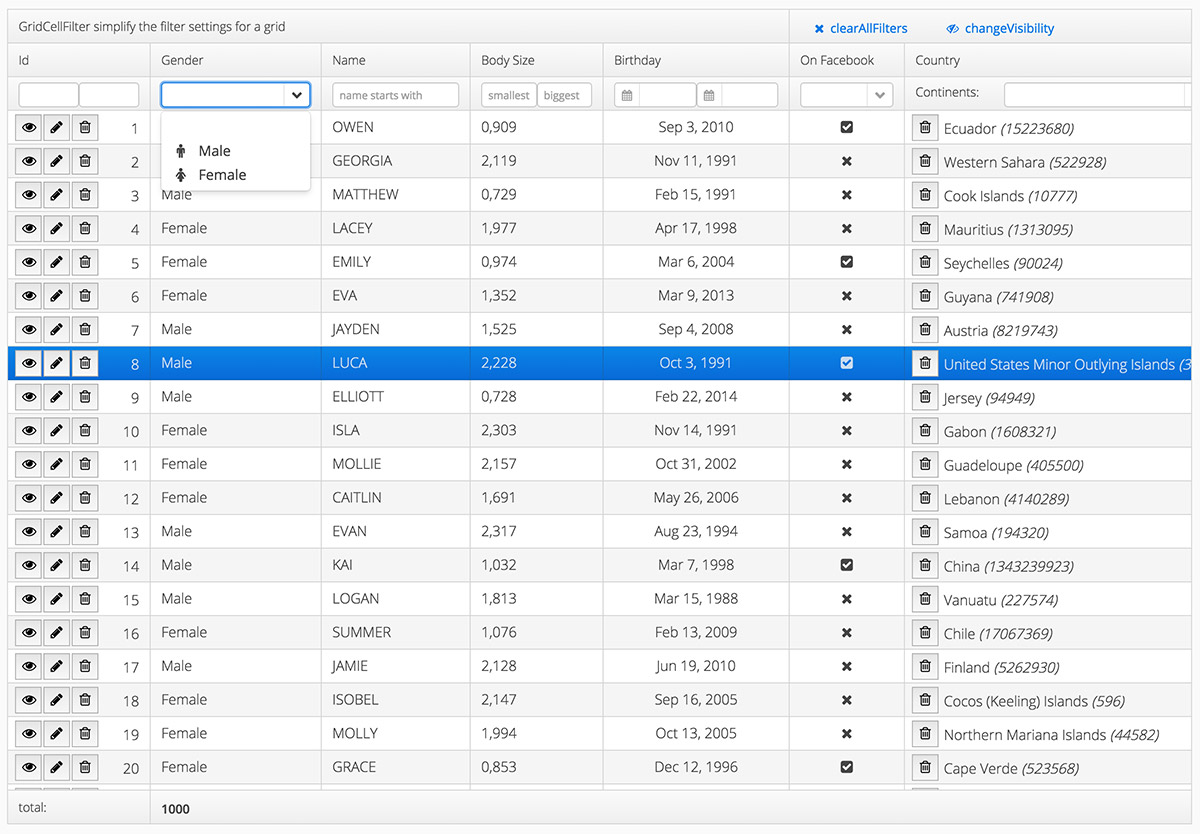Image resolution: width=1200 pixels, height=834 pixels.
Task: Click the pencil icon for row 12
Action: (57, 498)
